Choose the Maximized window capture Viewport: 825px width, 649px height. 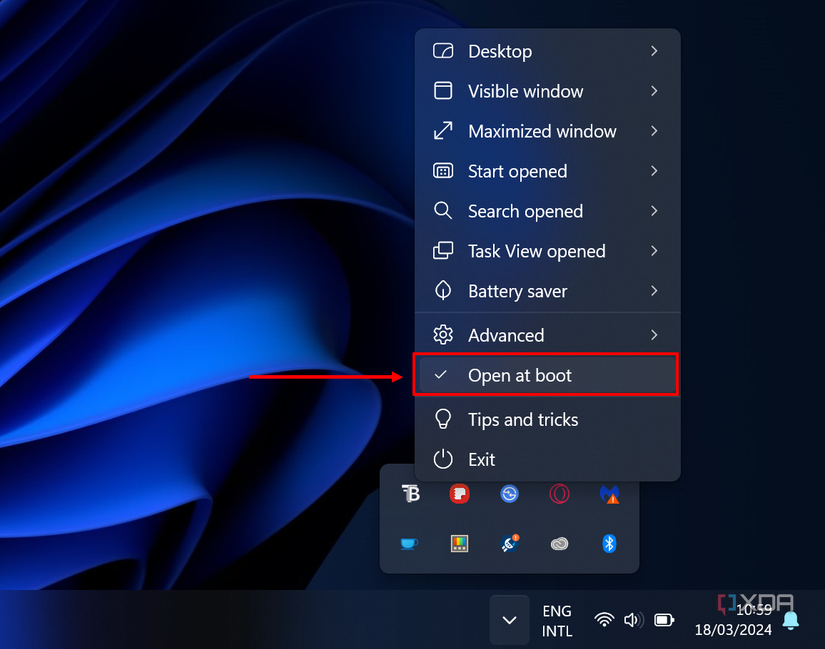(543, 131)
